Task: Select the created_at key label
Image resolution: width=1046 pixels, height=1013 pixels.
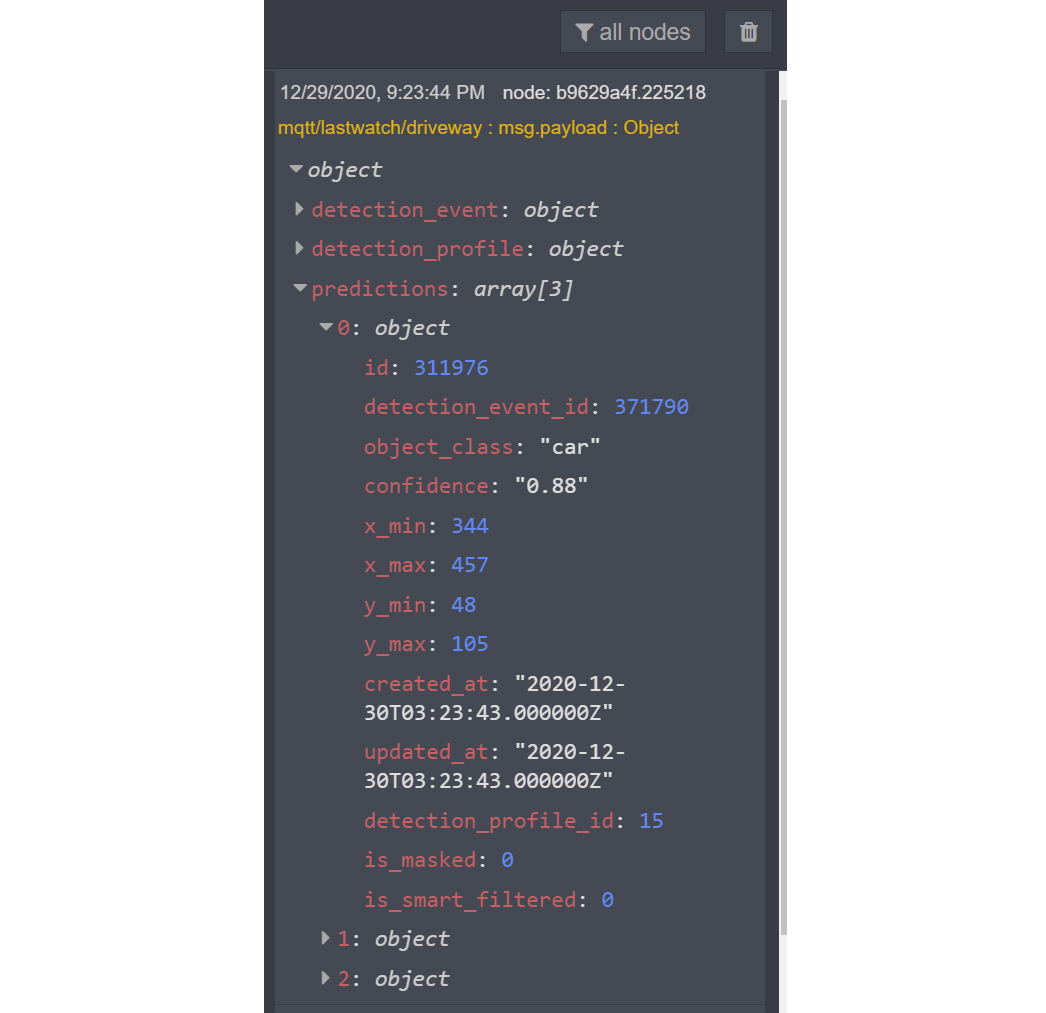Action: (426, 684)
